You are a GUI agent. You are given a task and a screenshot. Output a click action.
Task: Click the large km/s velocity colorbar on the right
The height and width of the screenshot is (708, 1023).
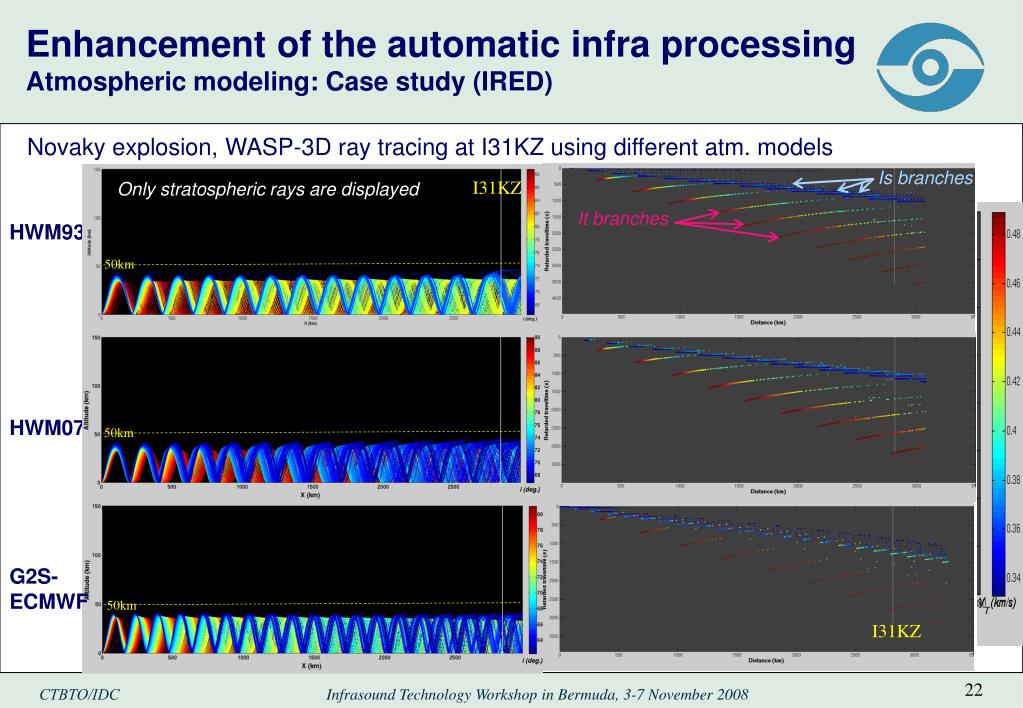[x=998, y=403]
